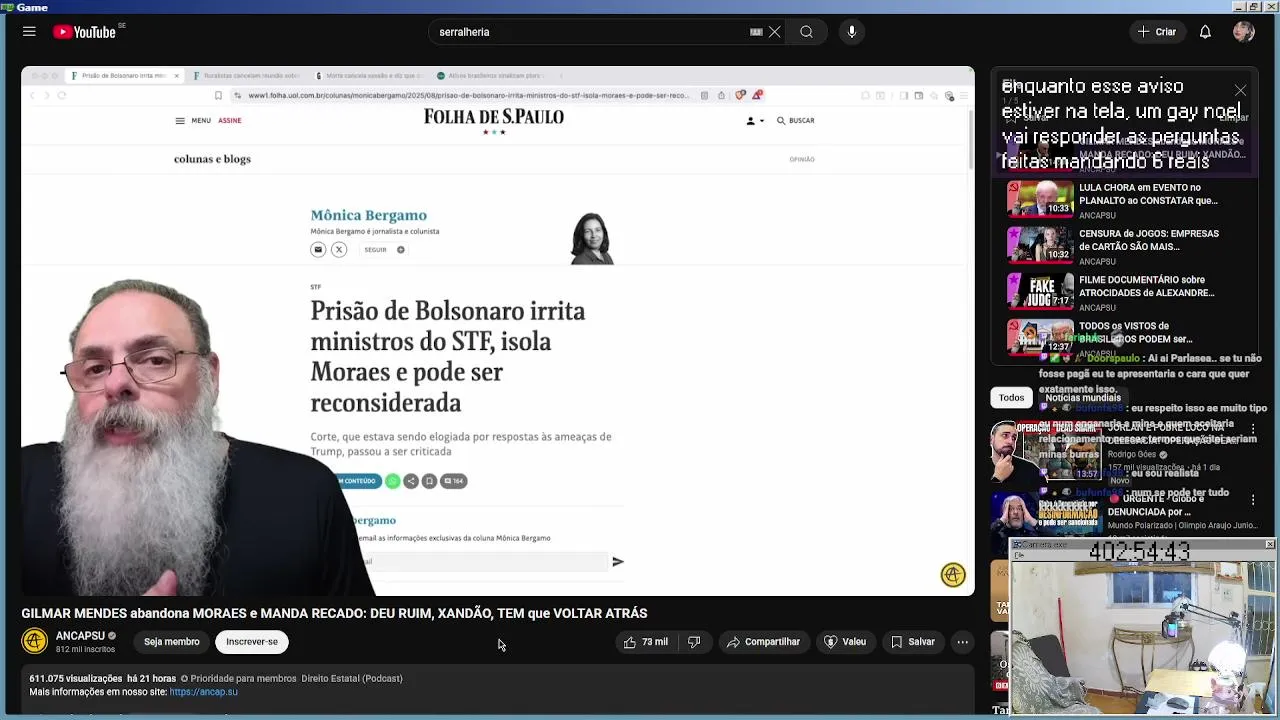Screen dimensions: 1280x720
Task: Go to the YouTube home logo
Action: [85, 32]
